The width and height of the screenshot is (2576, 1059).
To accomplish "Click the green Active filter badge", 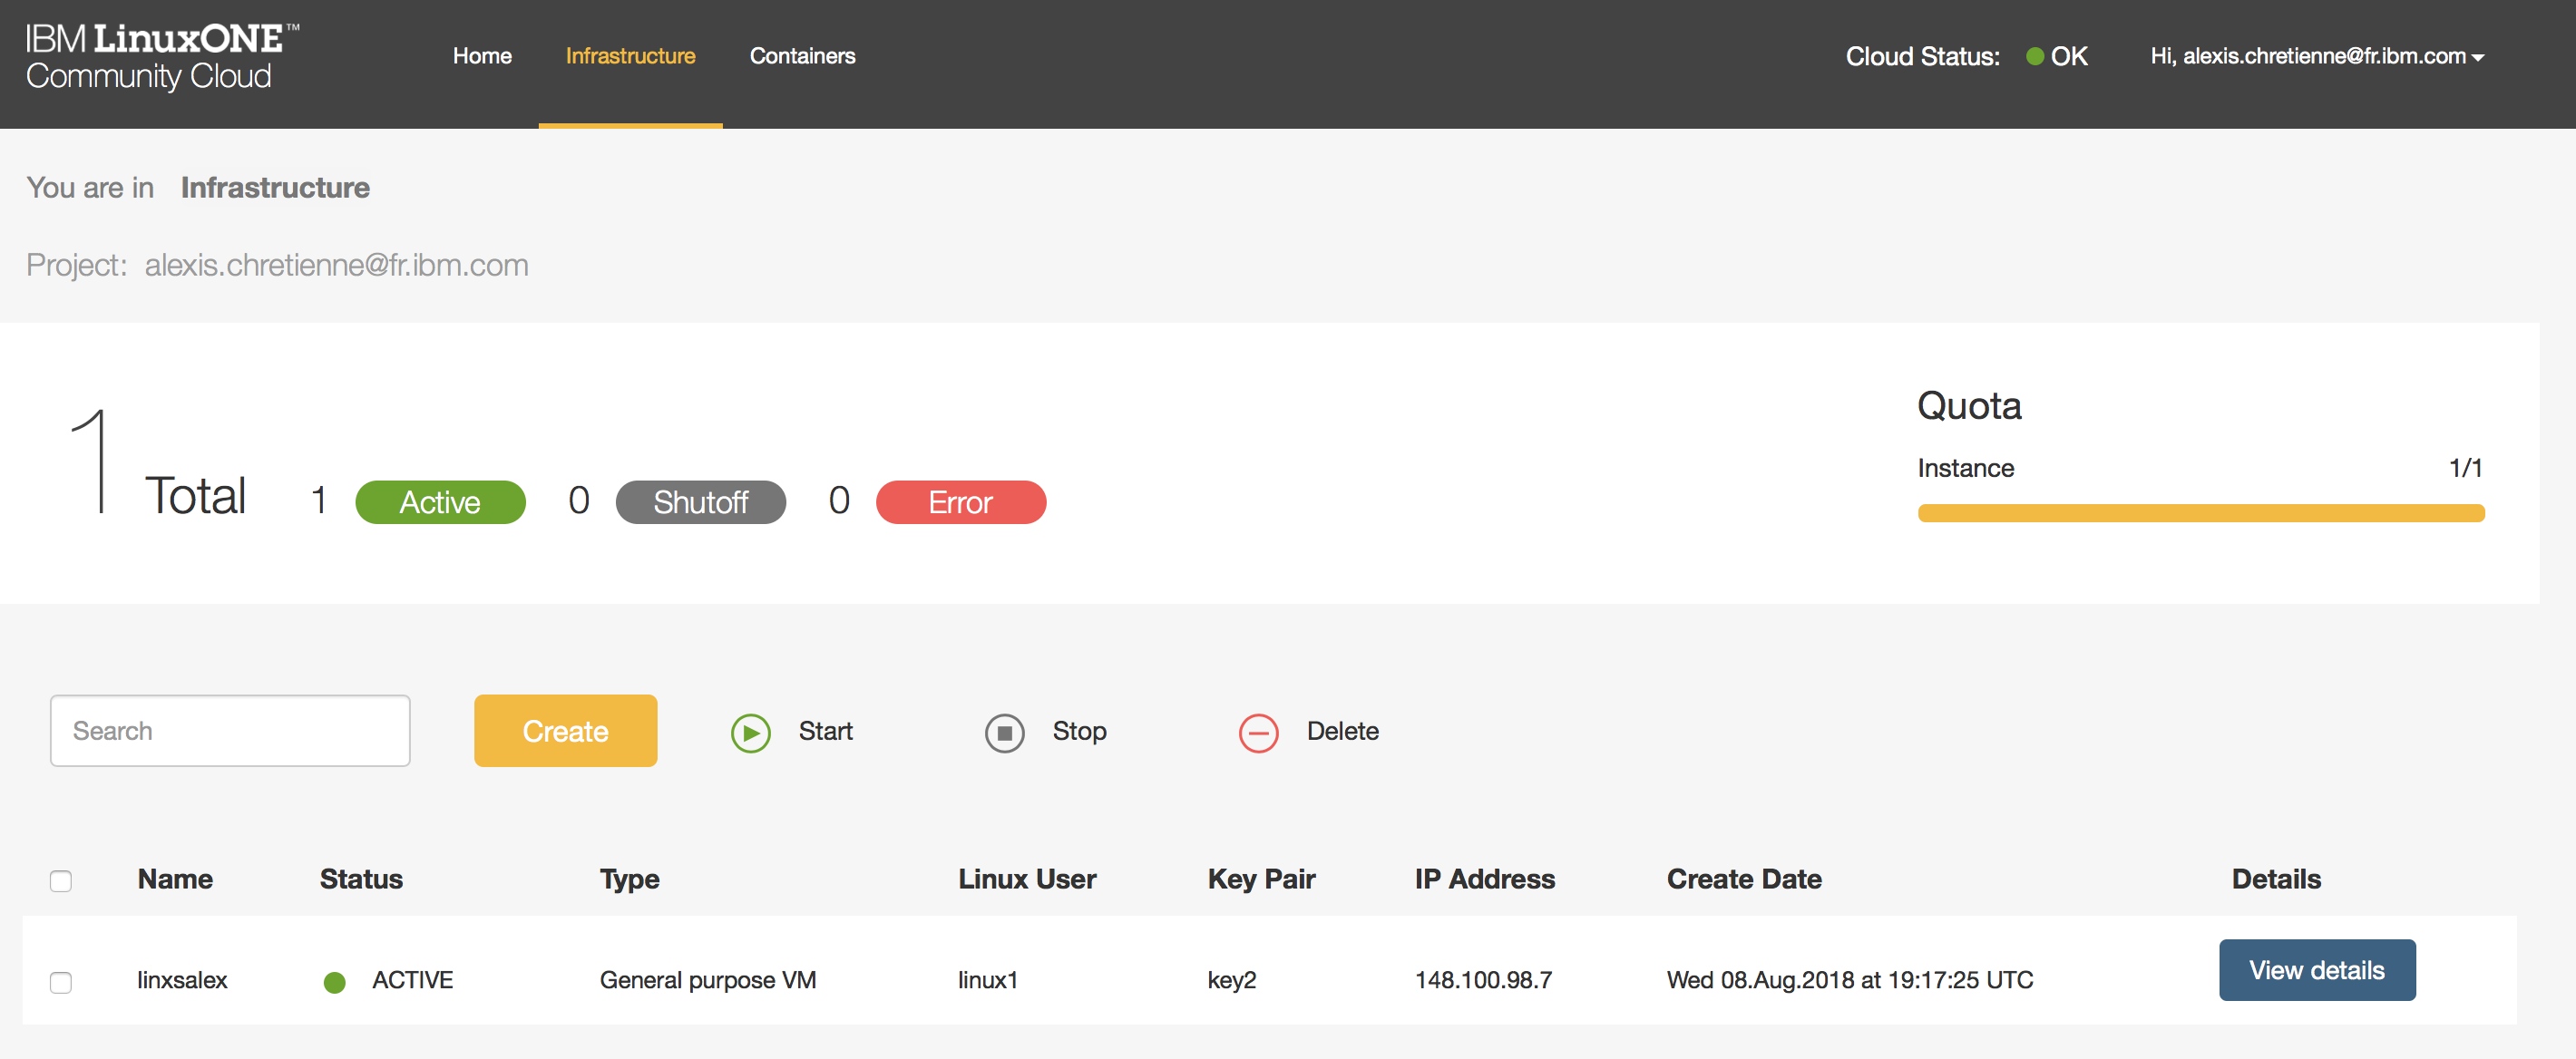I will [x=440, y=502].
